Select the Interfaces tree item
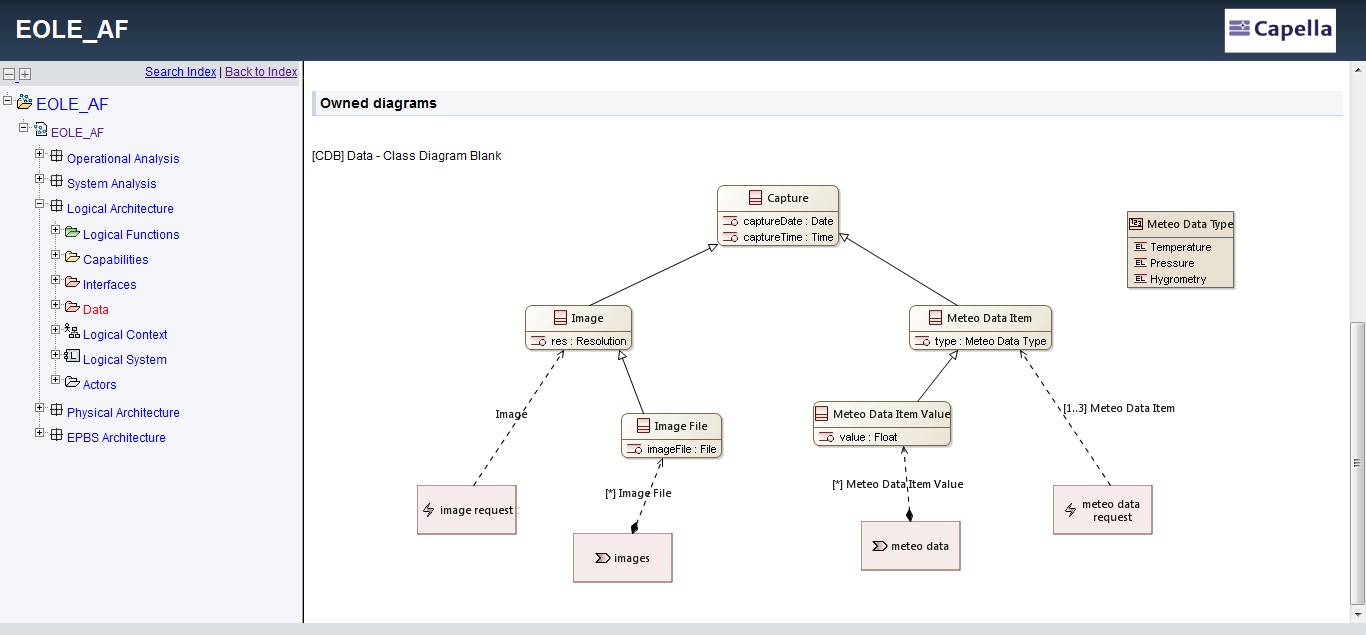This screenshot has width=1366, height=635. 110,285
